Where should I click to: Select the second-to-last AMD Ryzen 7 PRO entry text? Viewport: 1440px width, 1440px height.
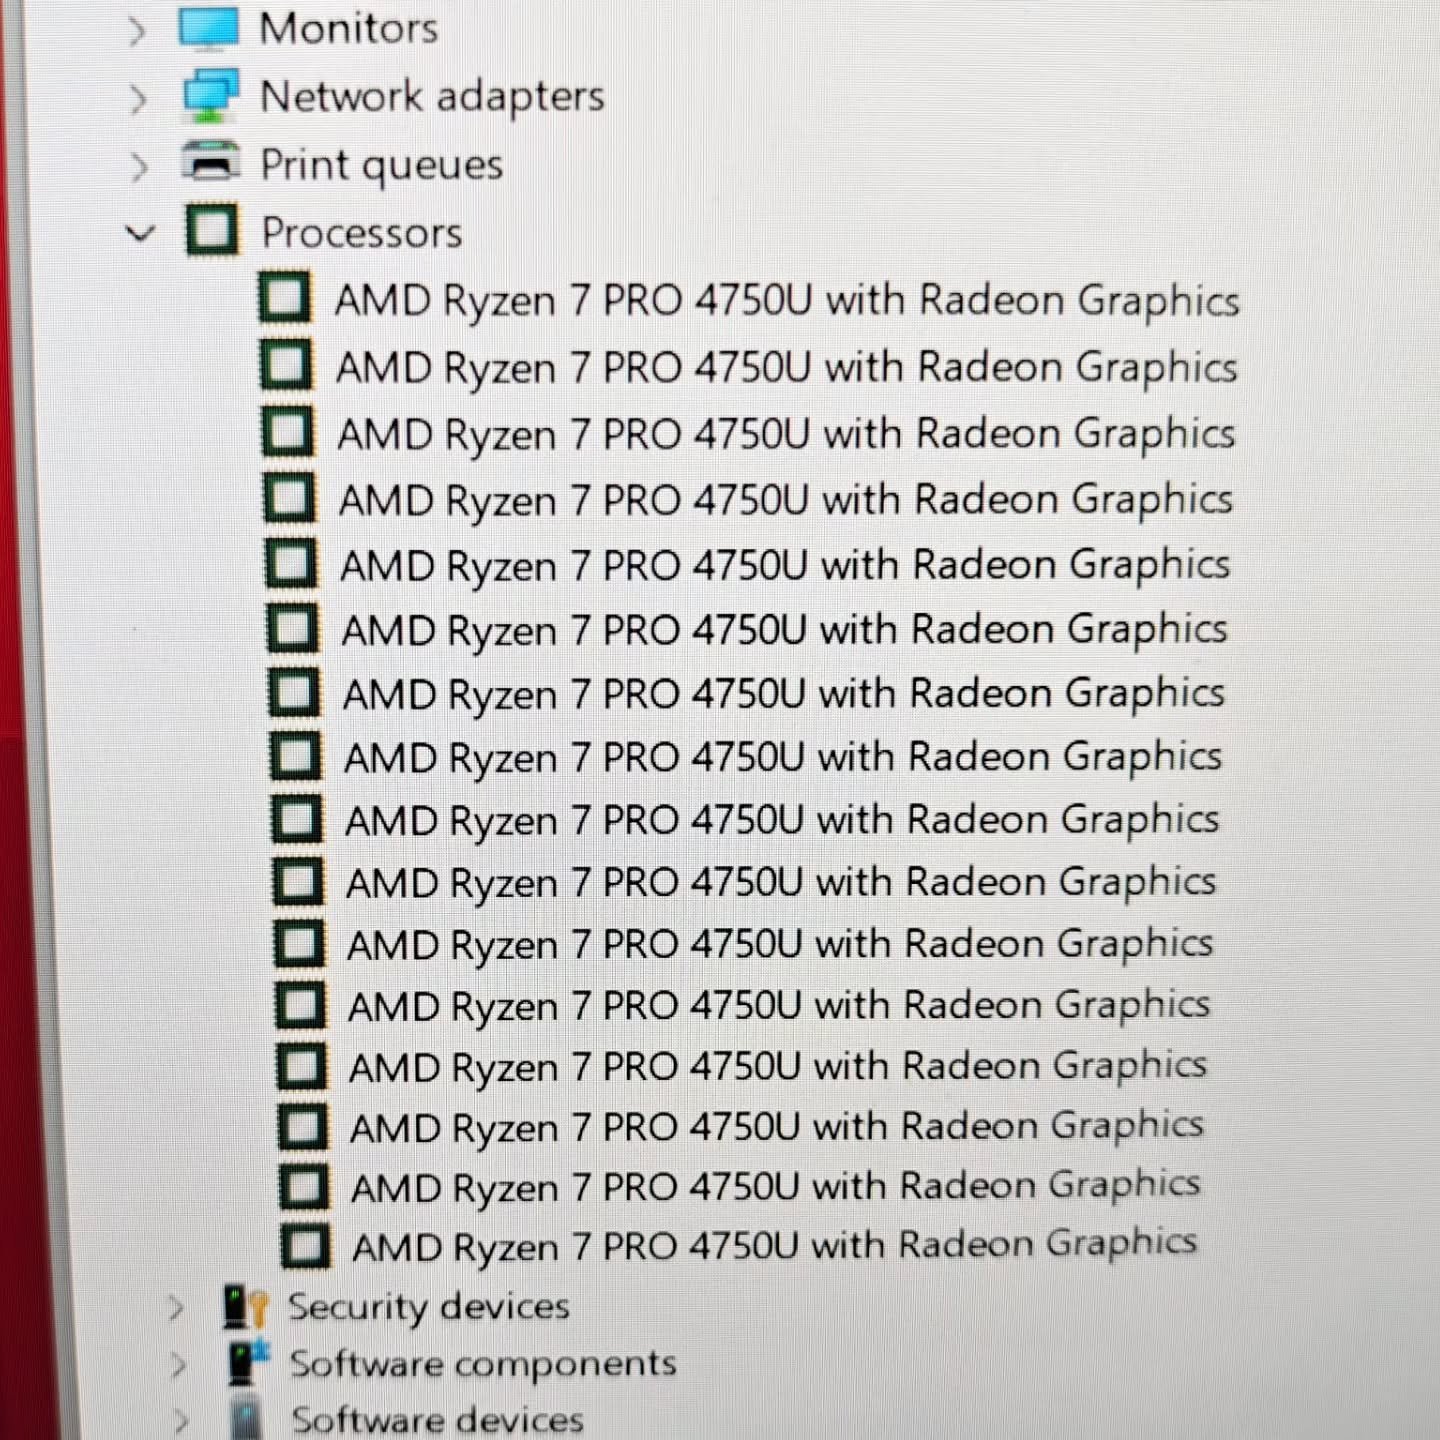click(776, 1187)
